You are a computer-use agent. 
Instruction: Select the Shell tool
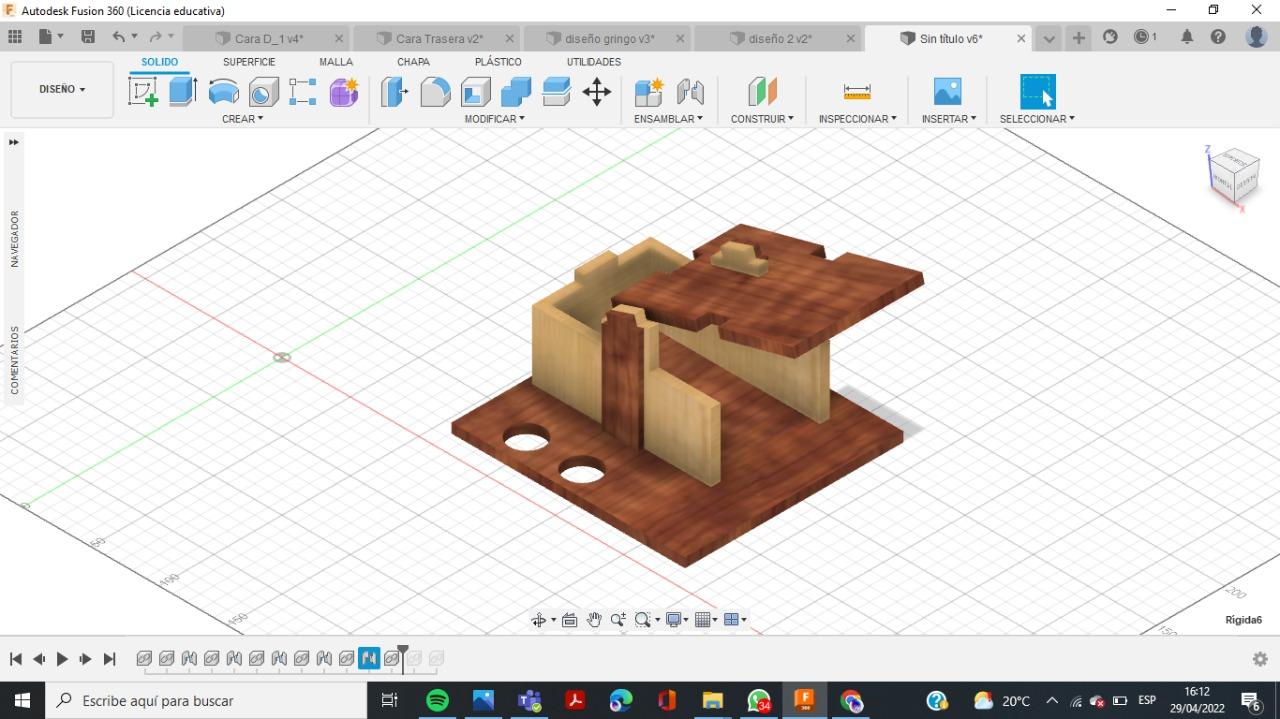(x=476, y=93)
